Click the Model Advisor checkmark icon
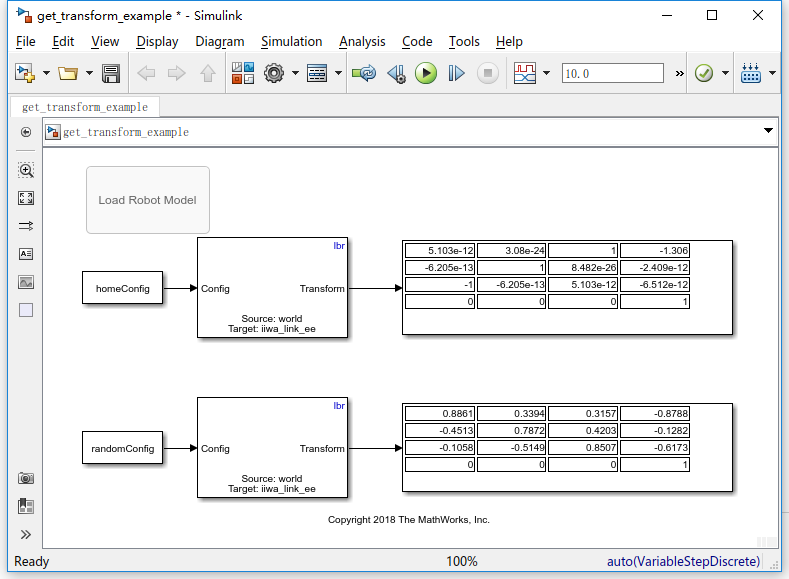The height and width of the screenshot is (579, 789). [704, 73]
